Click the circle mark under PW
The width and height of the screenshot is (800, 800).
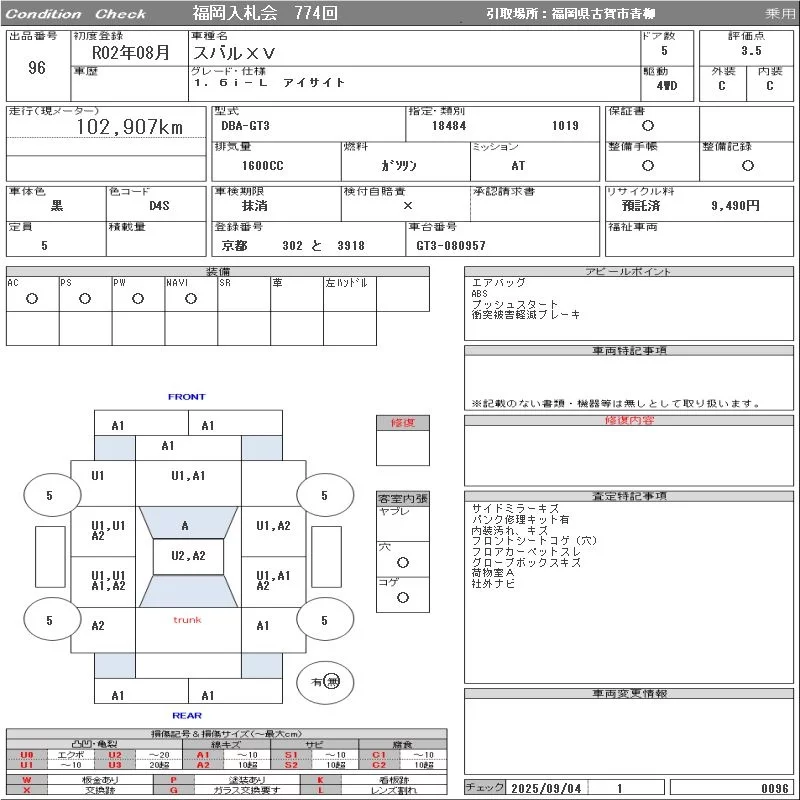tap(138, 298)
